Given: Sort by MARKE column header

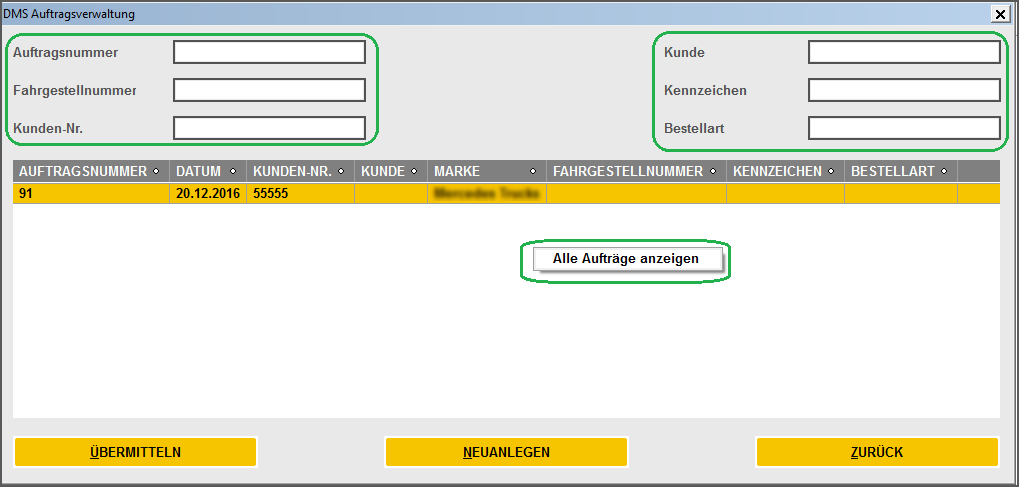Looking at the screenshot, I should coord(487,172).
